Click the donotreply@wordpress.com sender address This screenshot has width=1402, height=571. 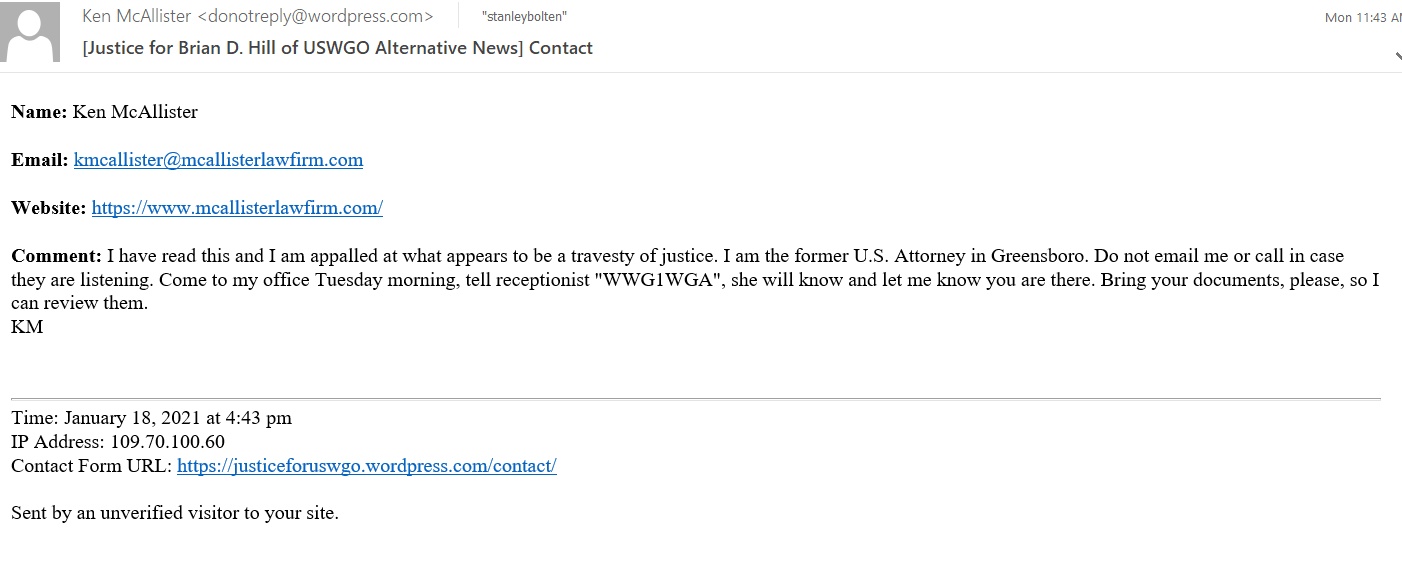pyautogui.click(x=316, y=17)
